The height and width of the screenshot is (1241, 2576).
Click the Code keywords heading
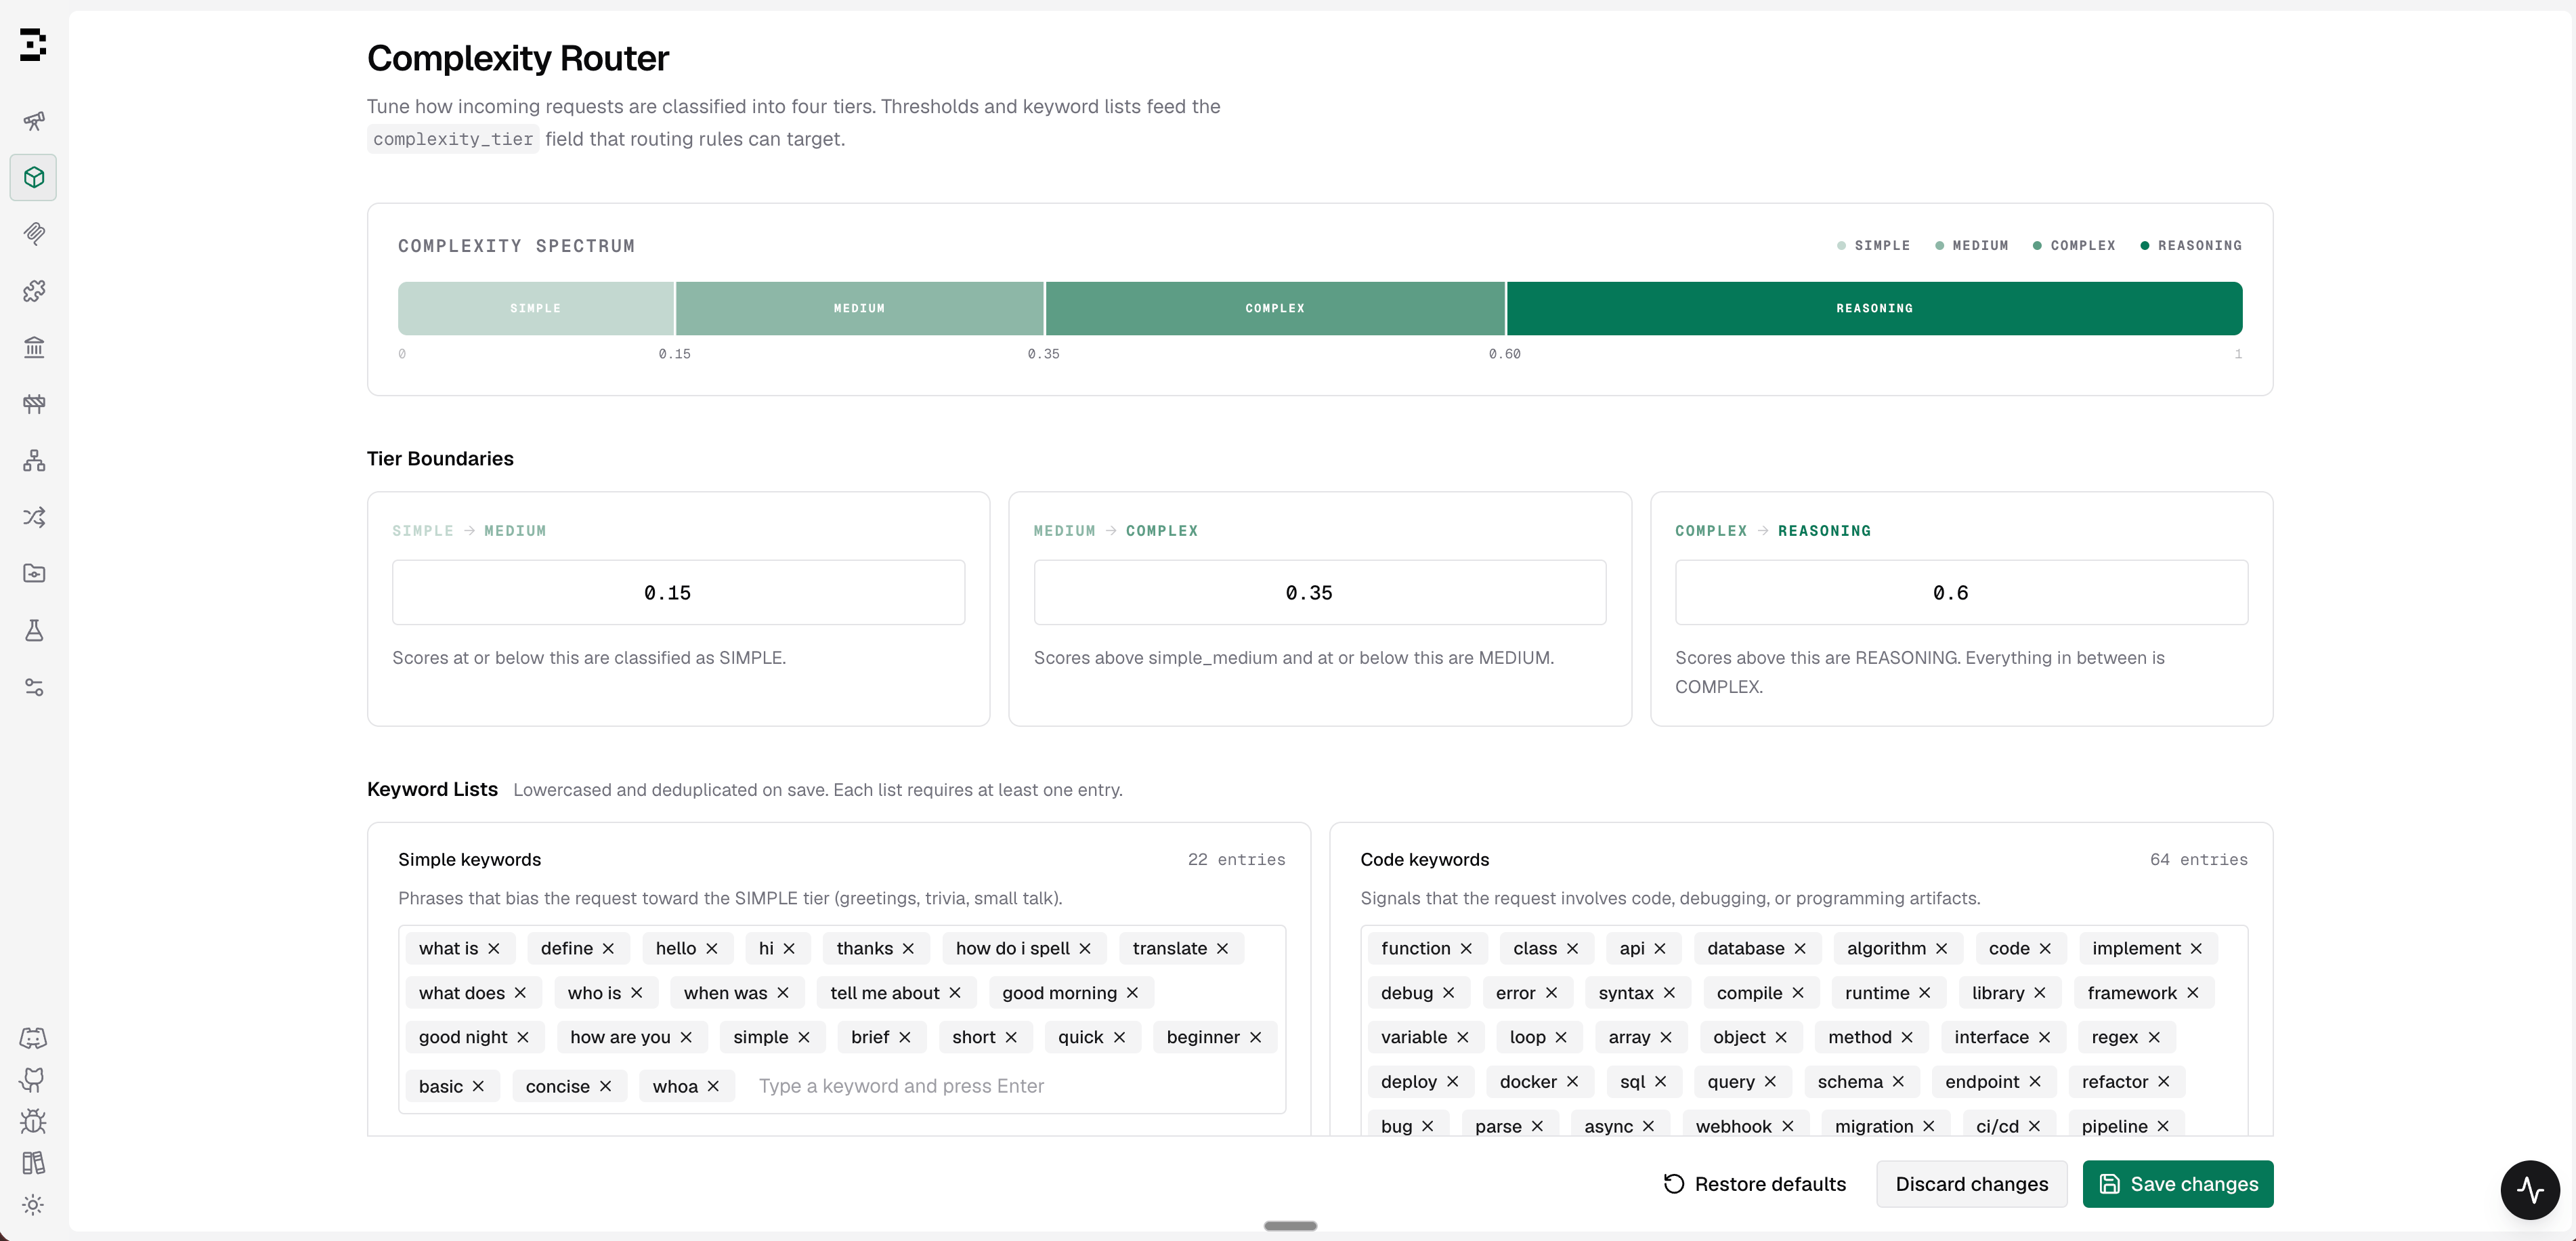pyautogui.click(x=1424, y=860)
